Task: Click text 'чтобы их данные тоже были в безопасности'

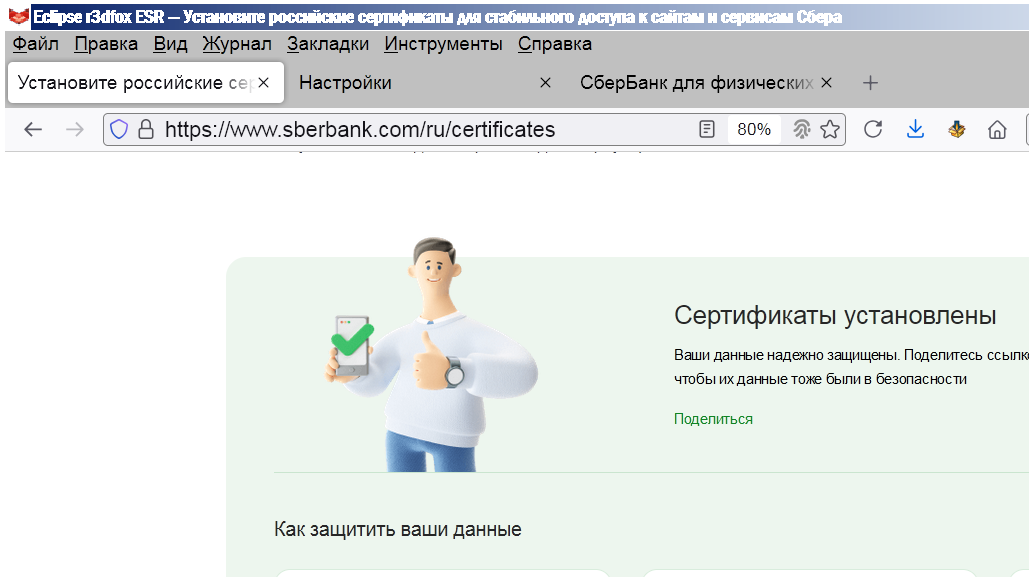Action: click(820, 379)
